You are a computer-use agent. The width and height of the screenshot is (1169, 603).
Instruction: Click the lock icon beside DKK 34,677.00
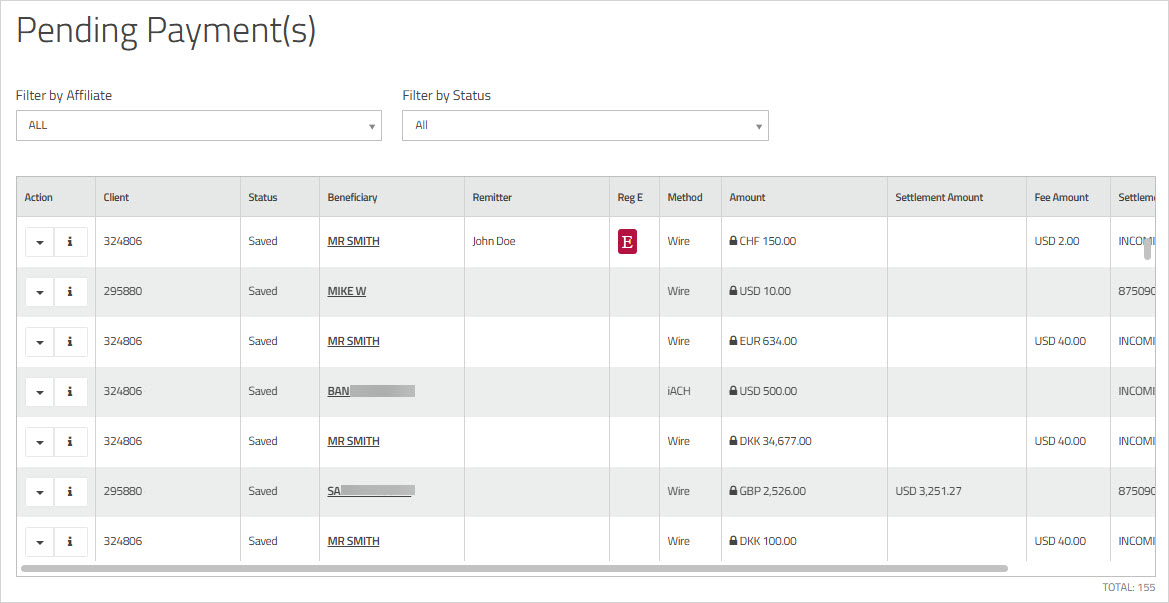click(x=734, y=441)
